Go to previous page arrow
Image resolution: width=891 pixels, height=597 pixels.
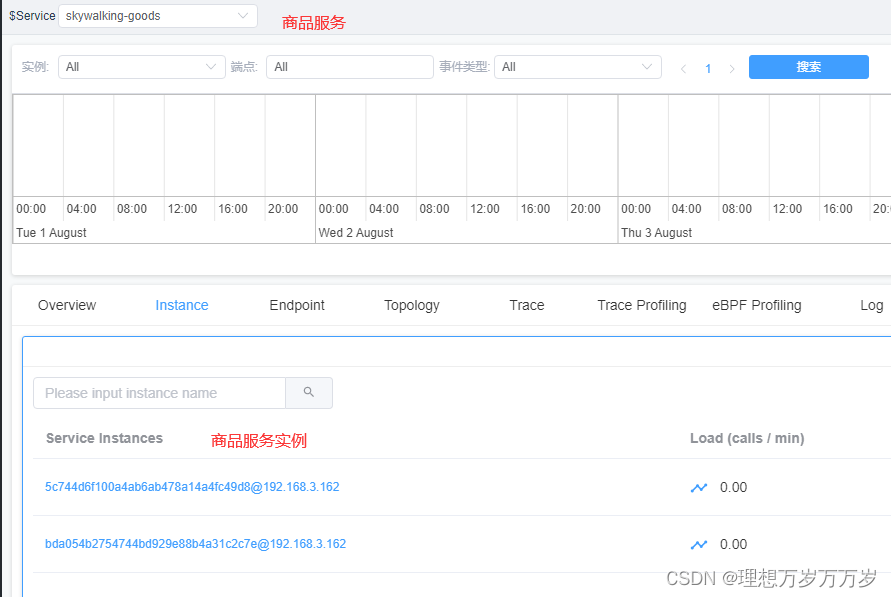point(683,69)
